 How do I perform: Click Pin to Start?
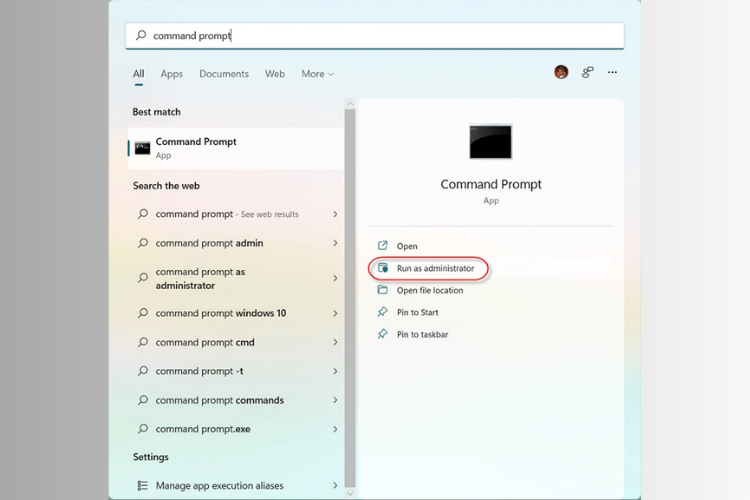click(x=418, y=312)
